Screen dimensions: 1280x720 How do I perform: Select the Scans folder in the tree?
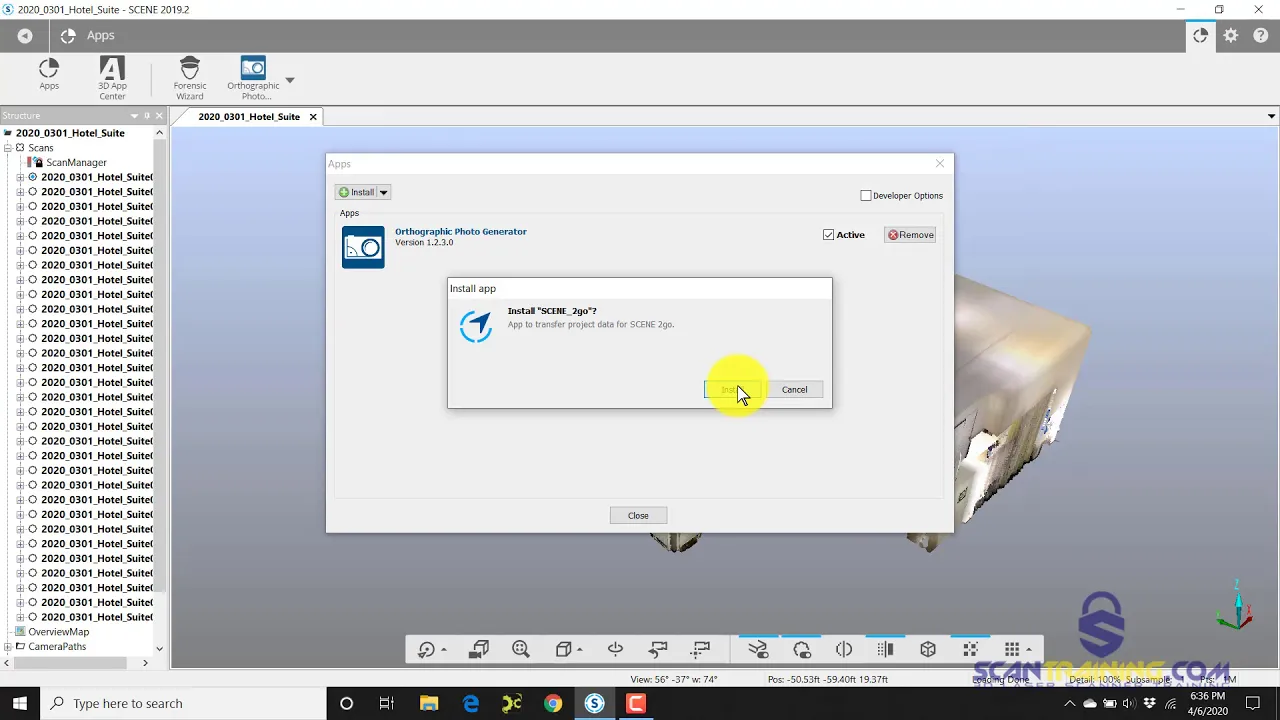coord(41,148)
